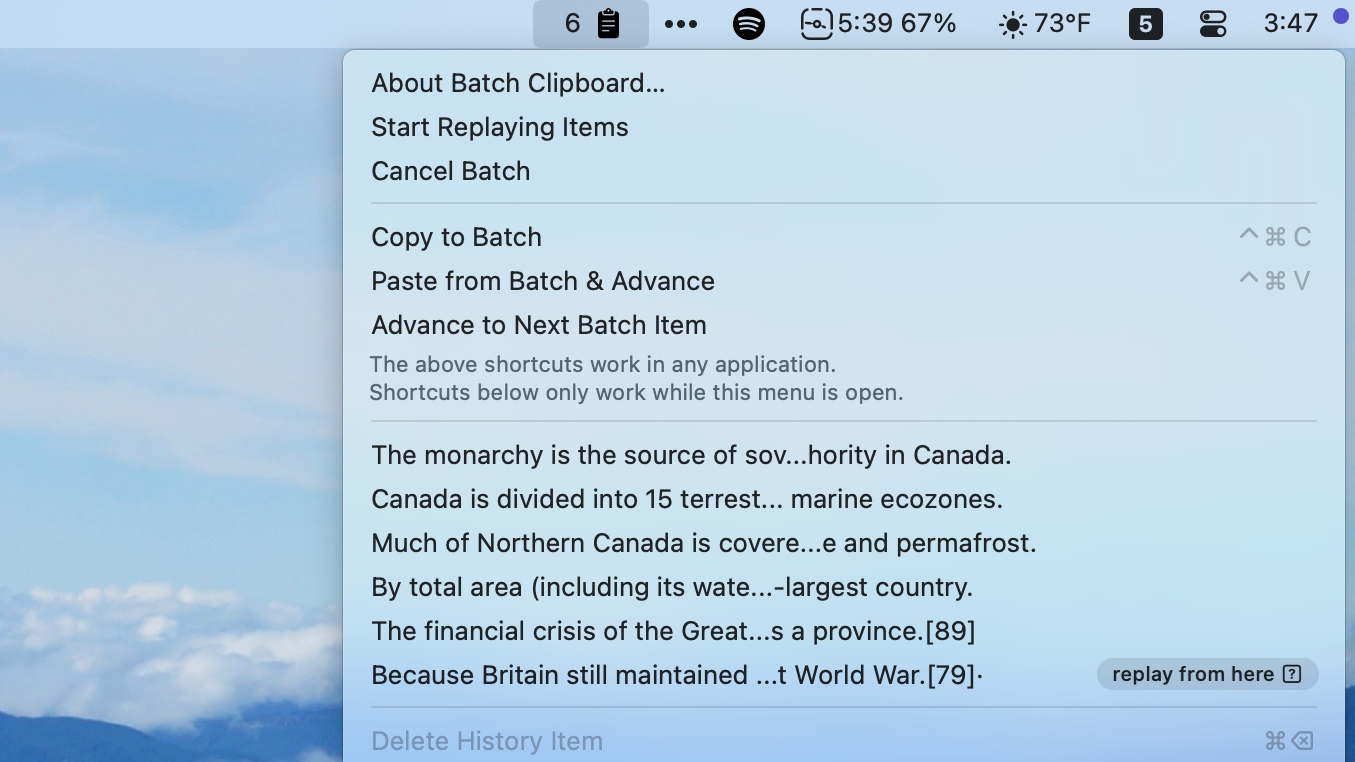This screenshot has width=1355, height=762.
Task: Open the weather 73°F menu bar item
Action: point(1045,24)
